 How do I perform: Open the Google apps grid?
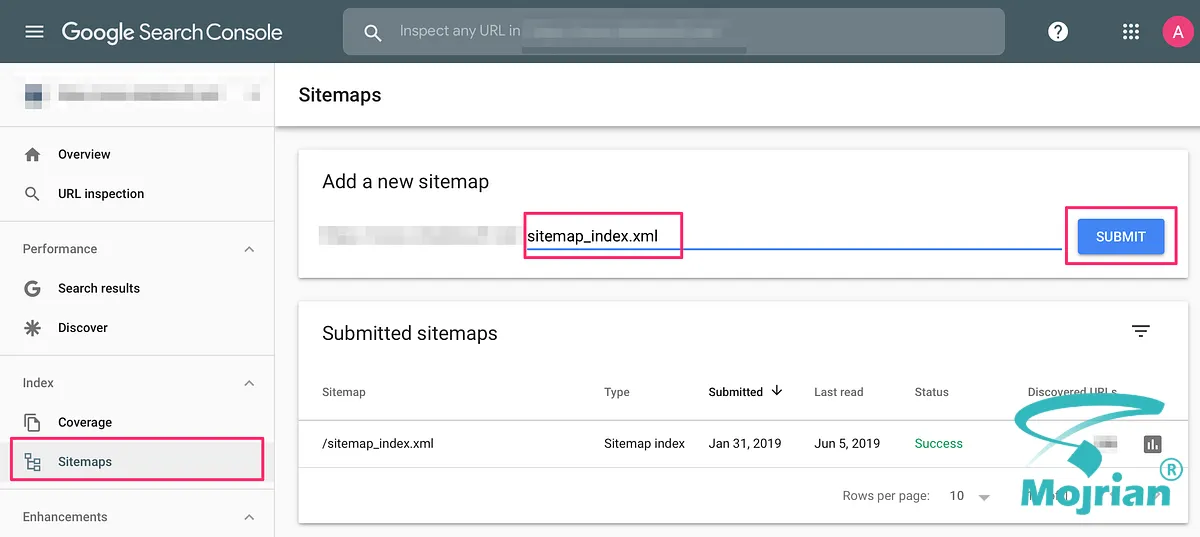1131,32
